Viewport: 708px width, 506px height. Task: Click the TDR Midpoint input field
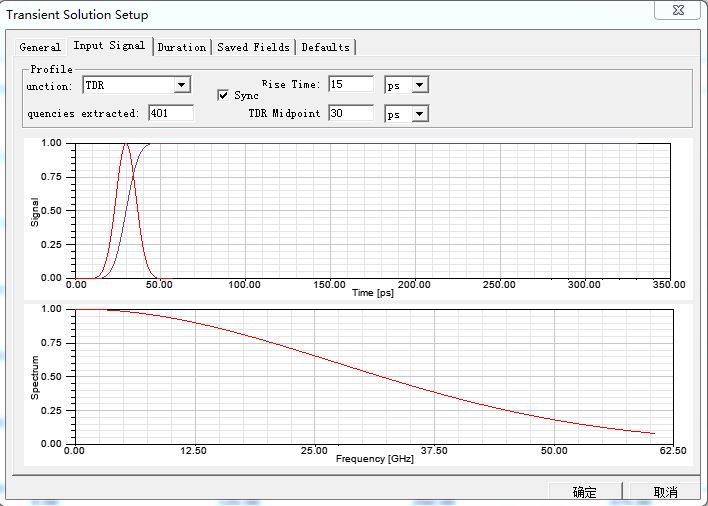(x=351, y=113)
